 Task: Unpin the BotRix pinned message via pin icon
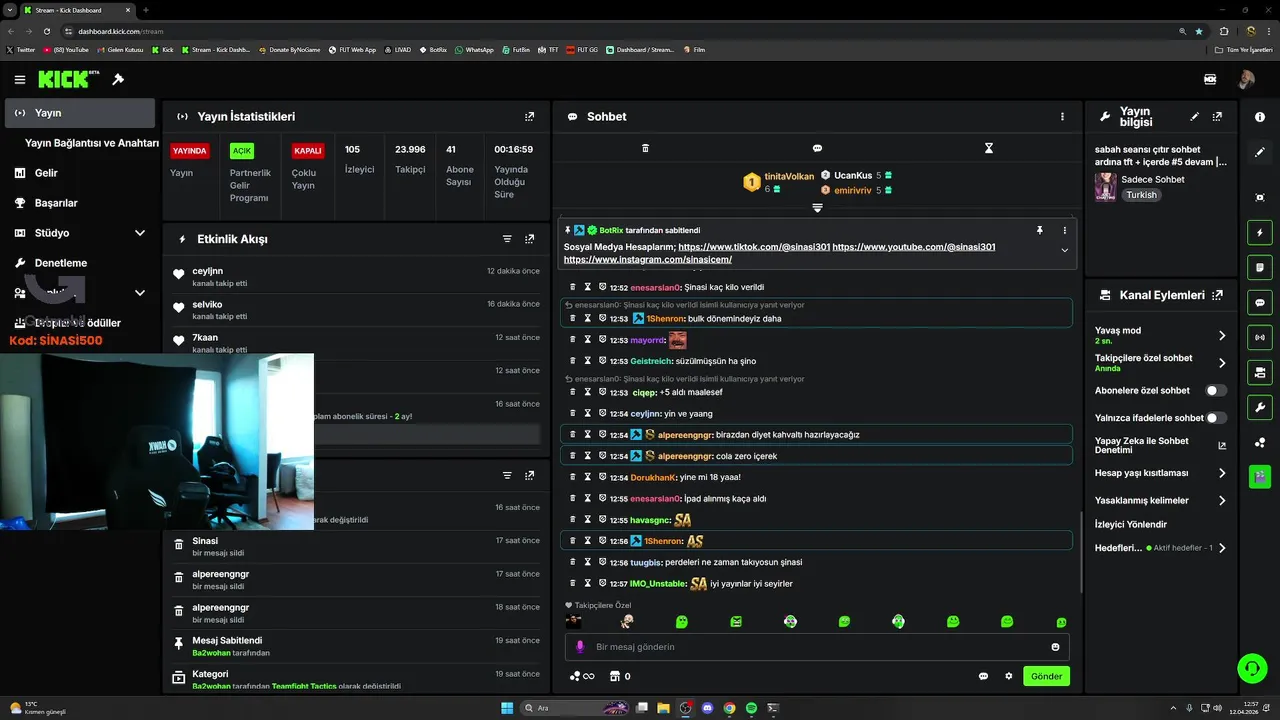(1040, 230)
